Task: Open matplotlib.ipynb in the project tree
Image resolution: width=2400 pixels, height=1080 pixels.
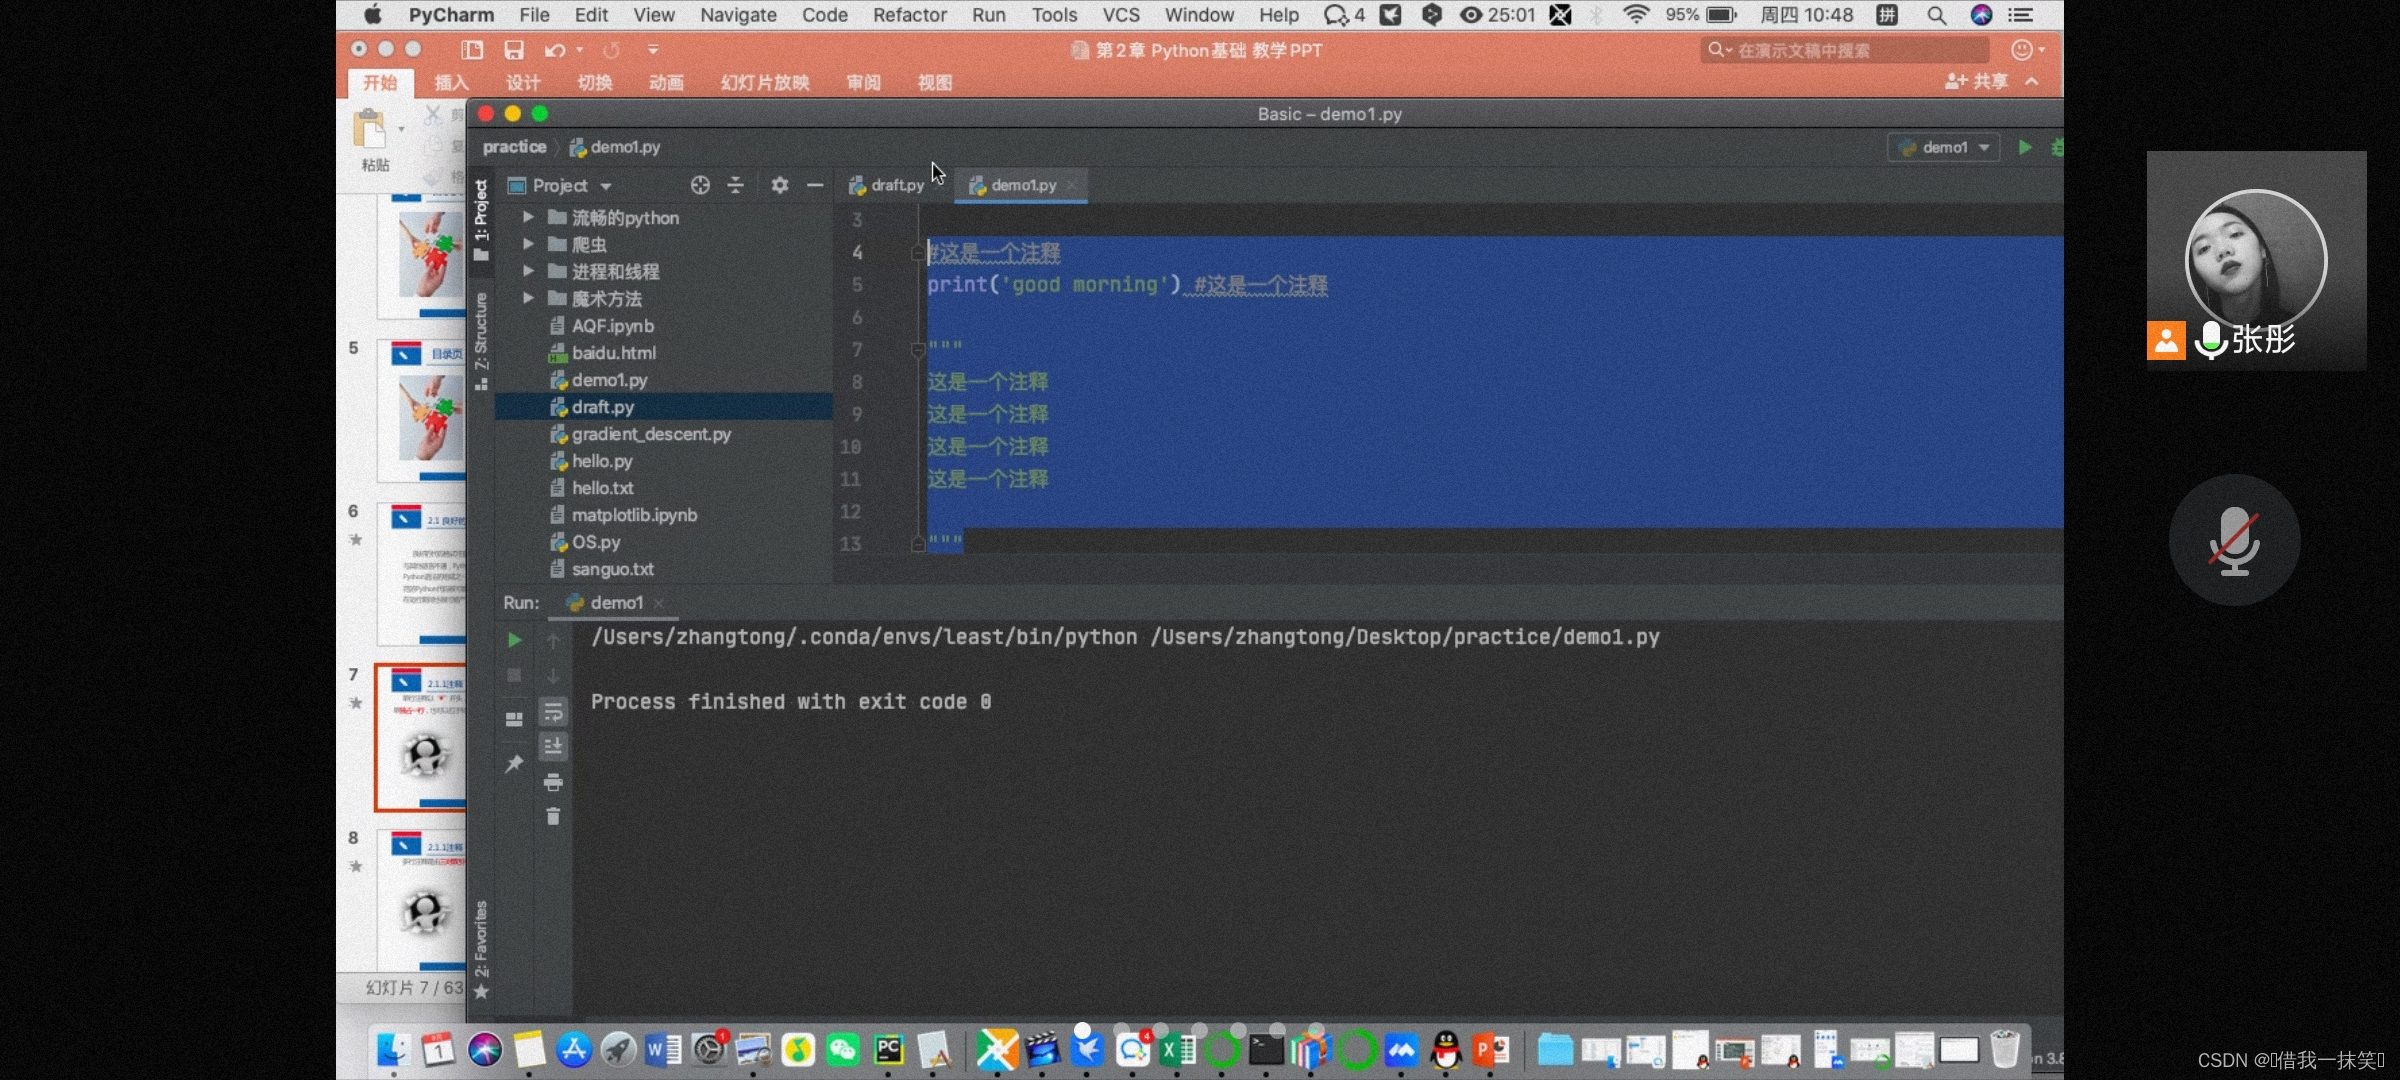Action: pyautogui.click(x=634, y=515)
